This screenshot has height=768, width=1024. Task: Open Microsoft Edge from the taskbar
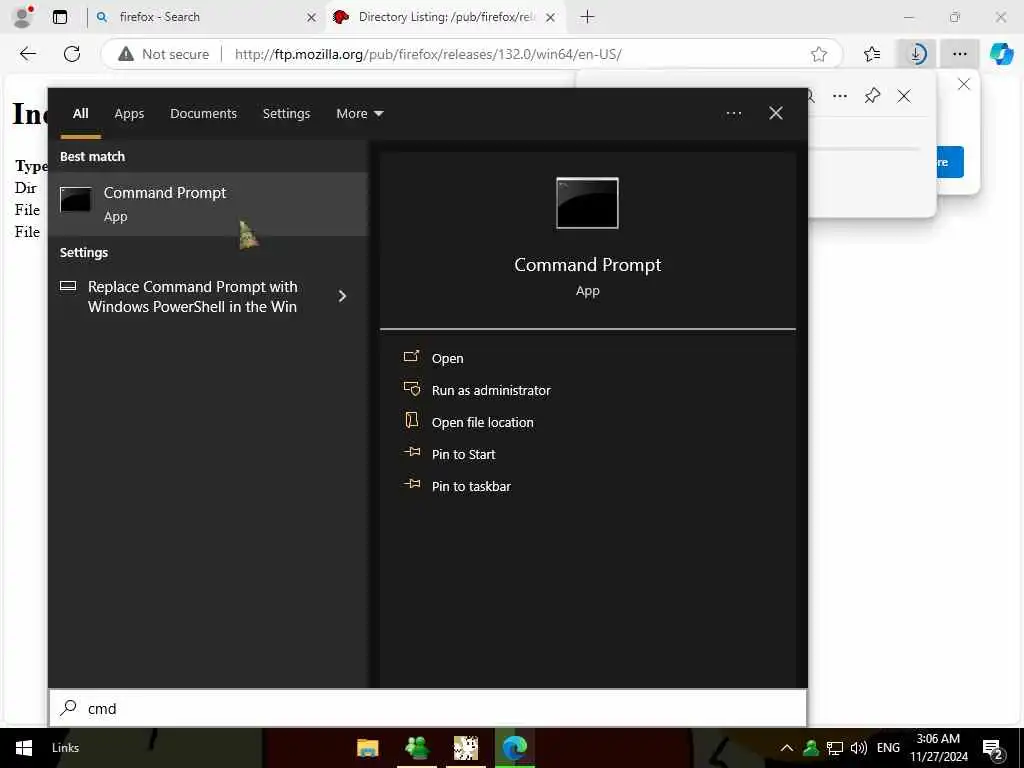(515, 748)
